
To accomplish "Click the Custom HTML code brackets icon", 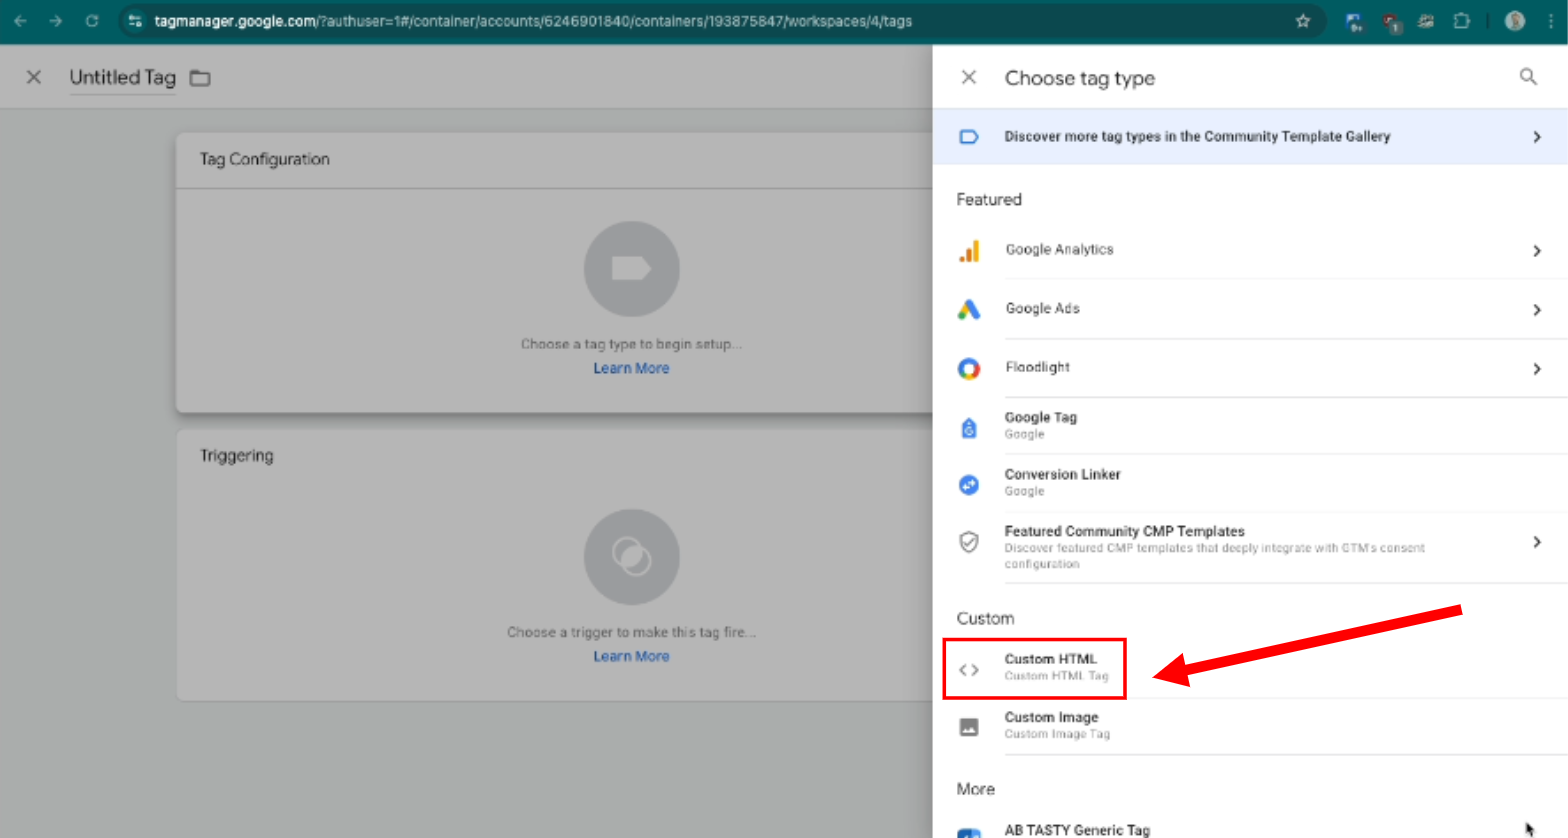I will click(968, 670).
